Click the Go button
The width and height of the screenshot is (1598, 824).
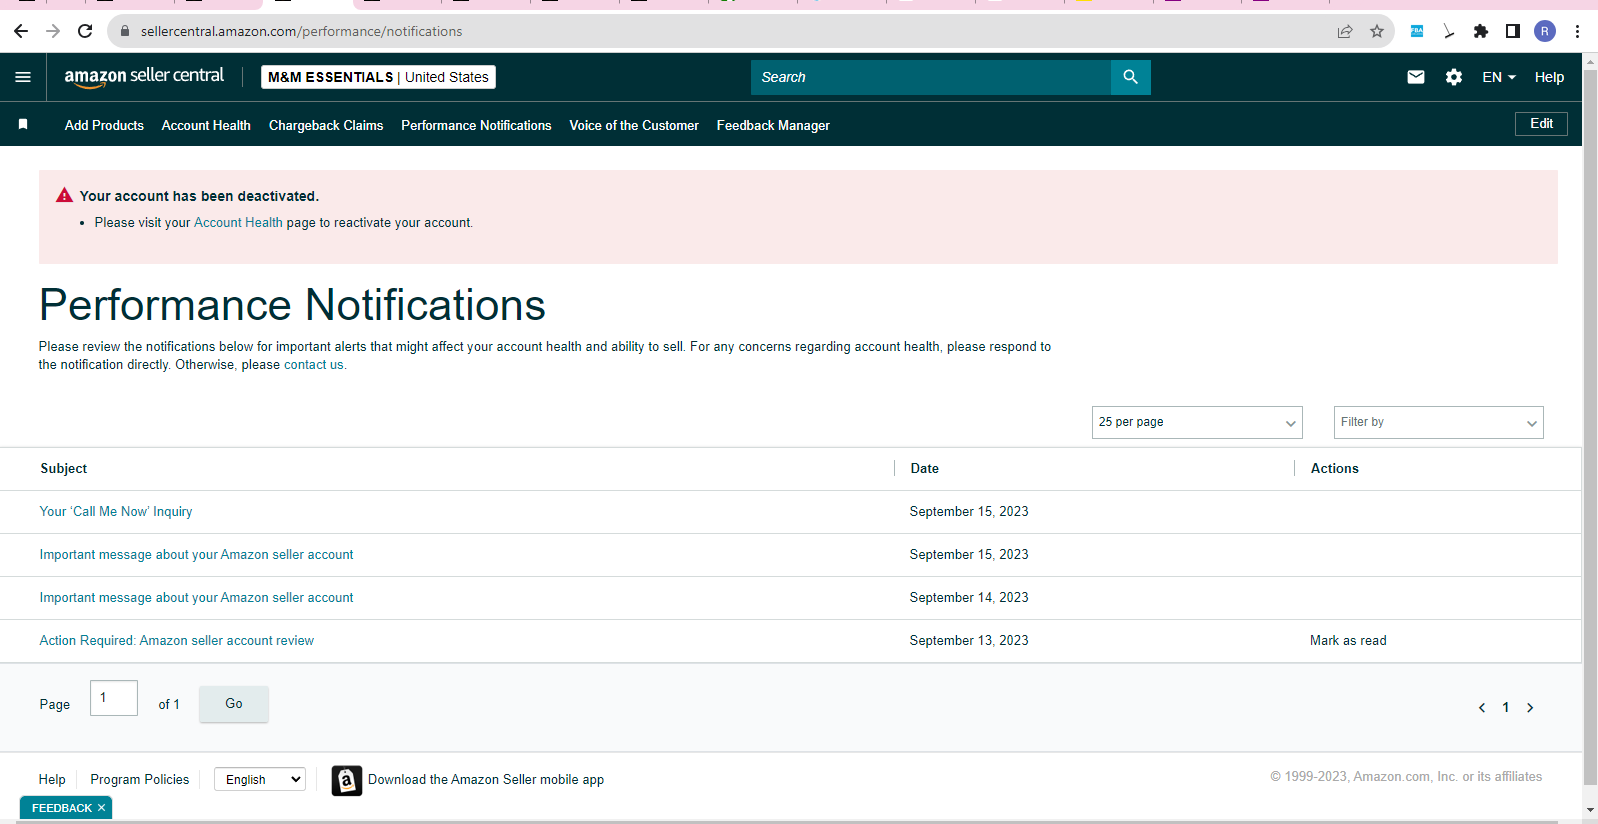click(x=234, y=704)
